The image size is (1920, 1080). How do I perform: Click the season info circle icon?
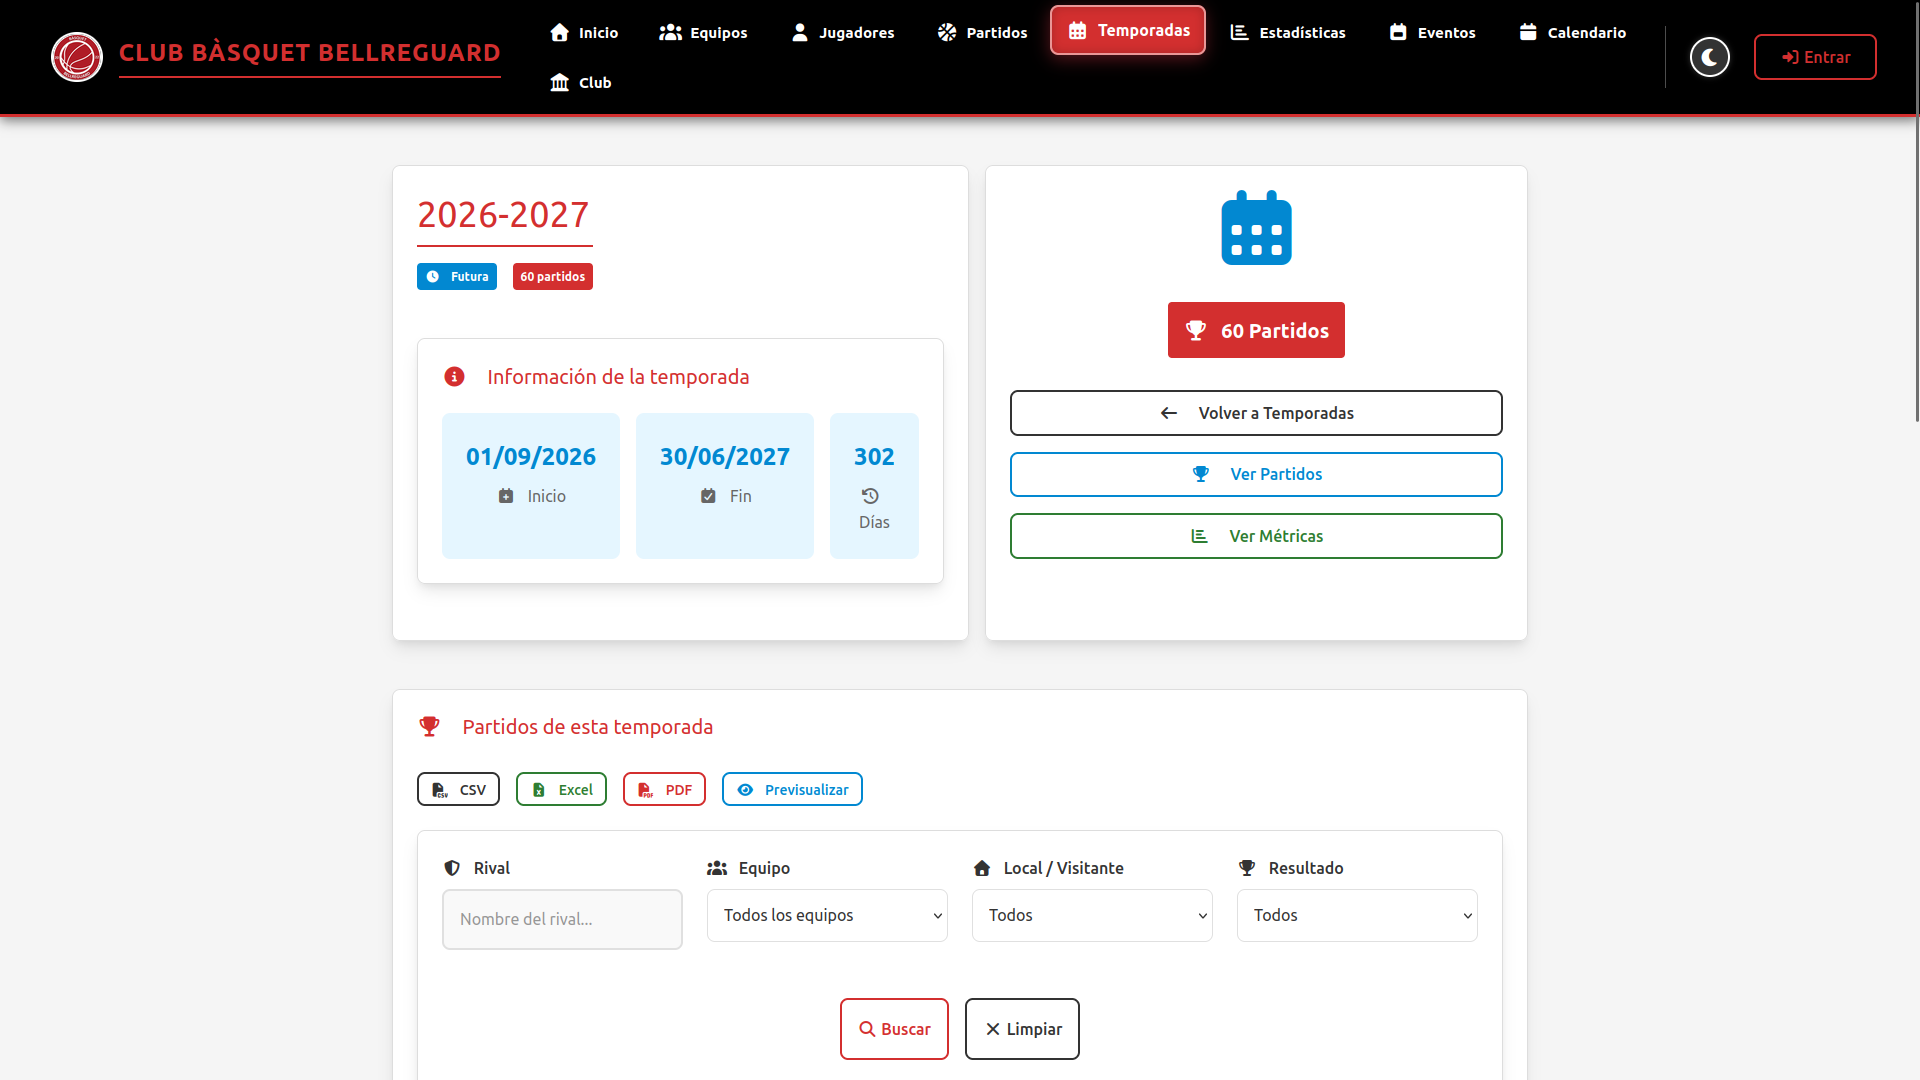[454, 377]
